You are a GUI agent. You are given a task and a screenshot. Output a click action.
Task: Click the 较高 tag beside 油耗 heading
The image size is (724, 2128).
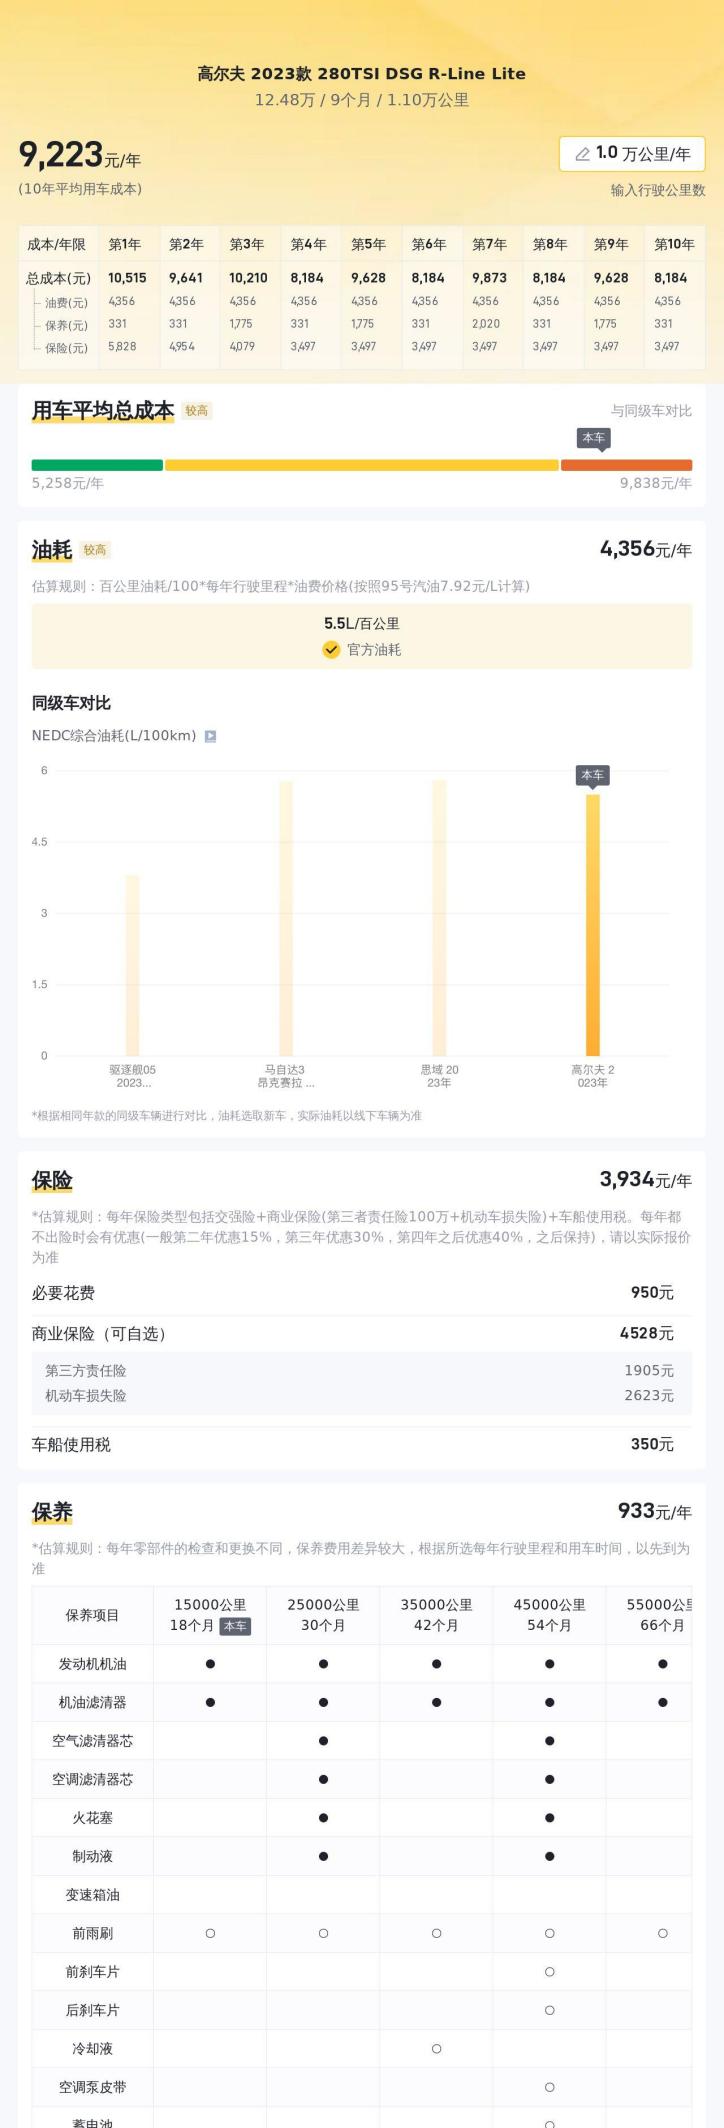point(95,550)
